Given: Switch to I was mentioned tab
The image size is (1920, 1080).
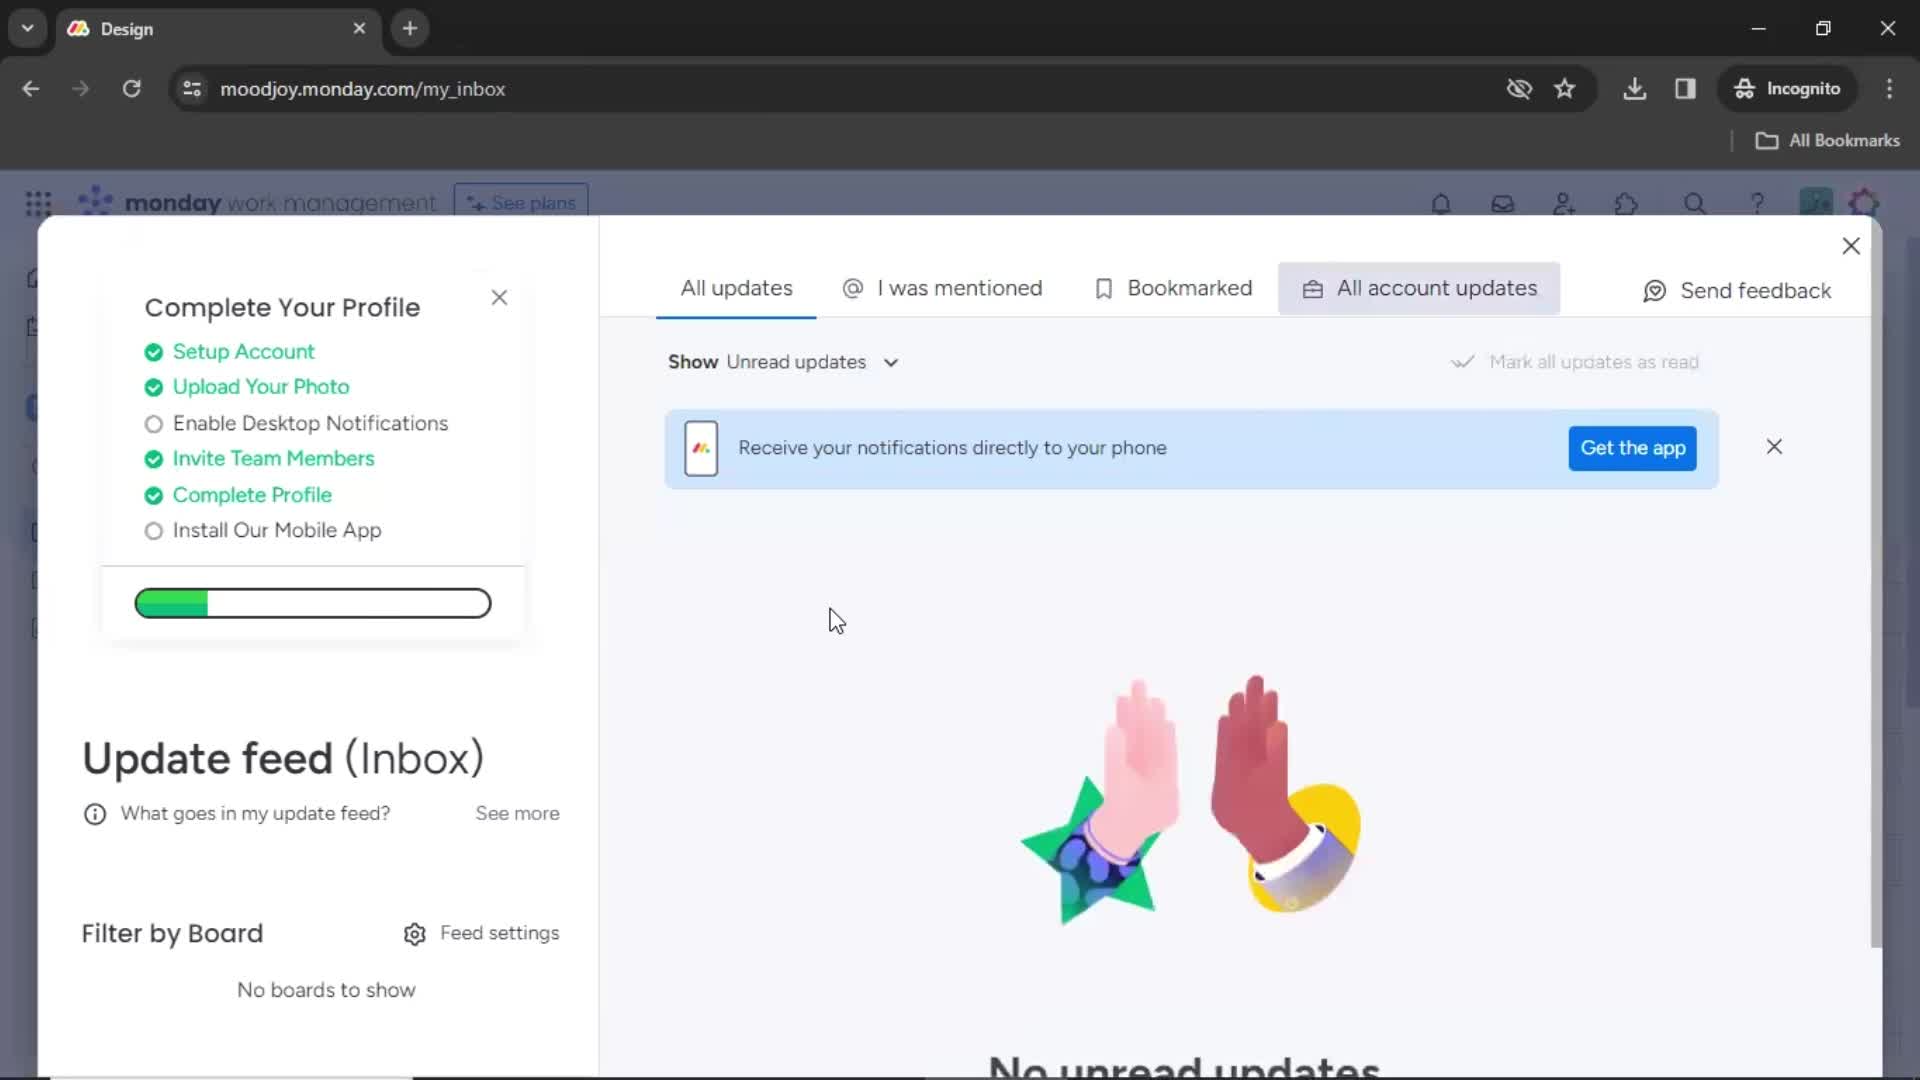Looking at the screenshot, I should (942, 287).
